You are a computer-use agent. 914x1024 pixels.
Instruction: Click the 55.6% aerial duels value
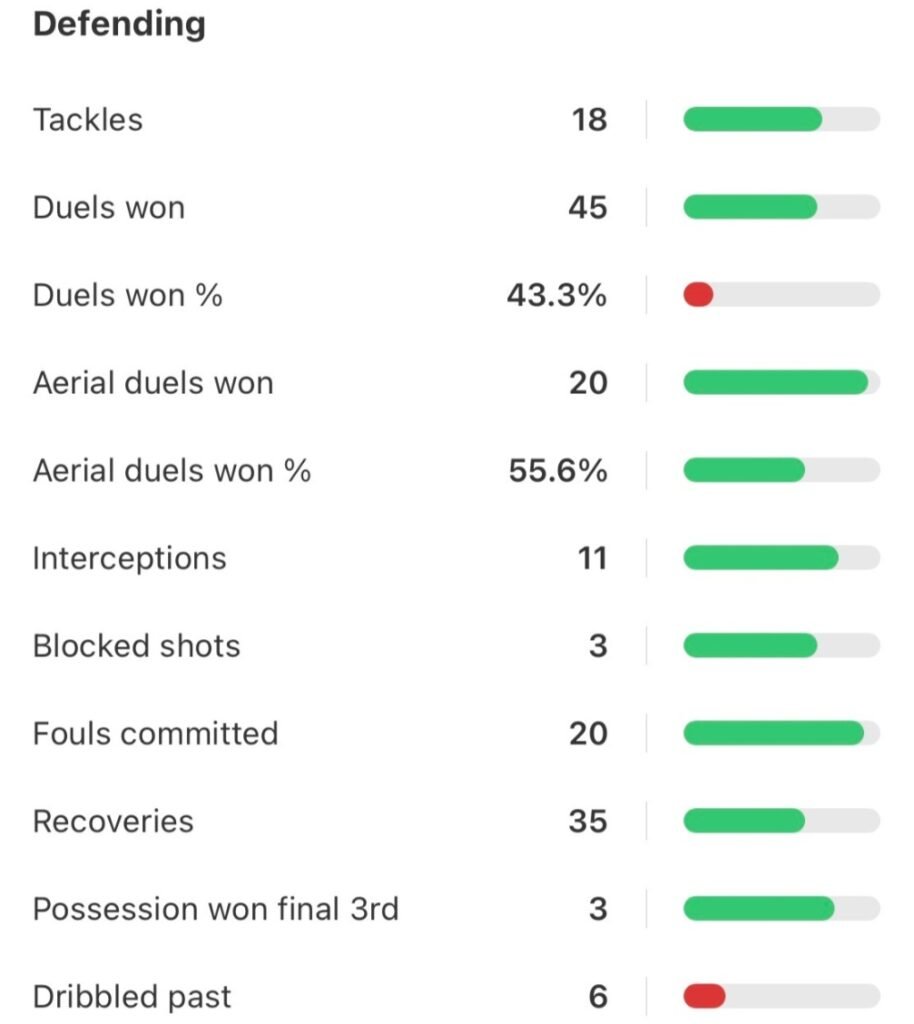pos(557,471)
